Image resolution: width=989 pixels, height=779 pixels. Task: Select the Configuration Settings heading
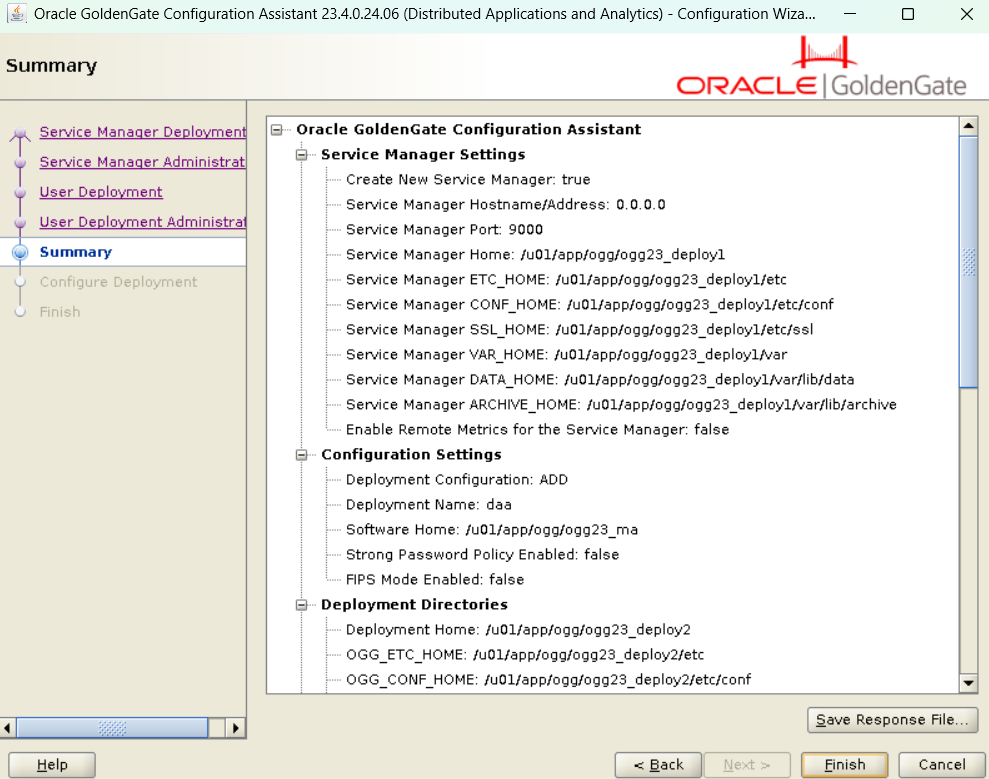pyautogui.click(x=411, y=455)
